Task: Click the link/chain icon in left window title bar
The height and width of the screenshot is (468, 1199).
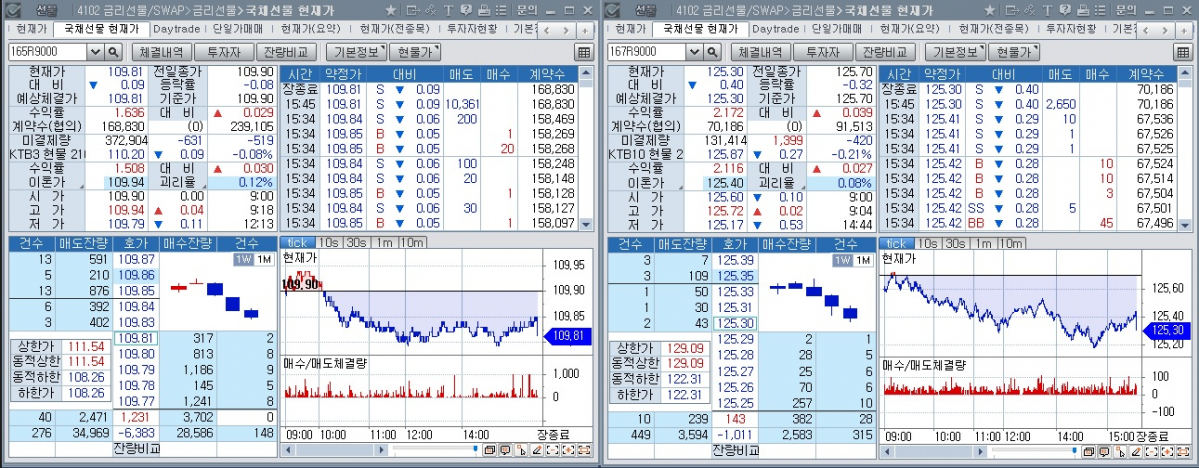Action: coord(431,11)
